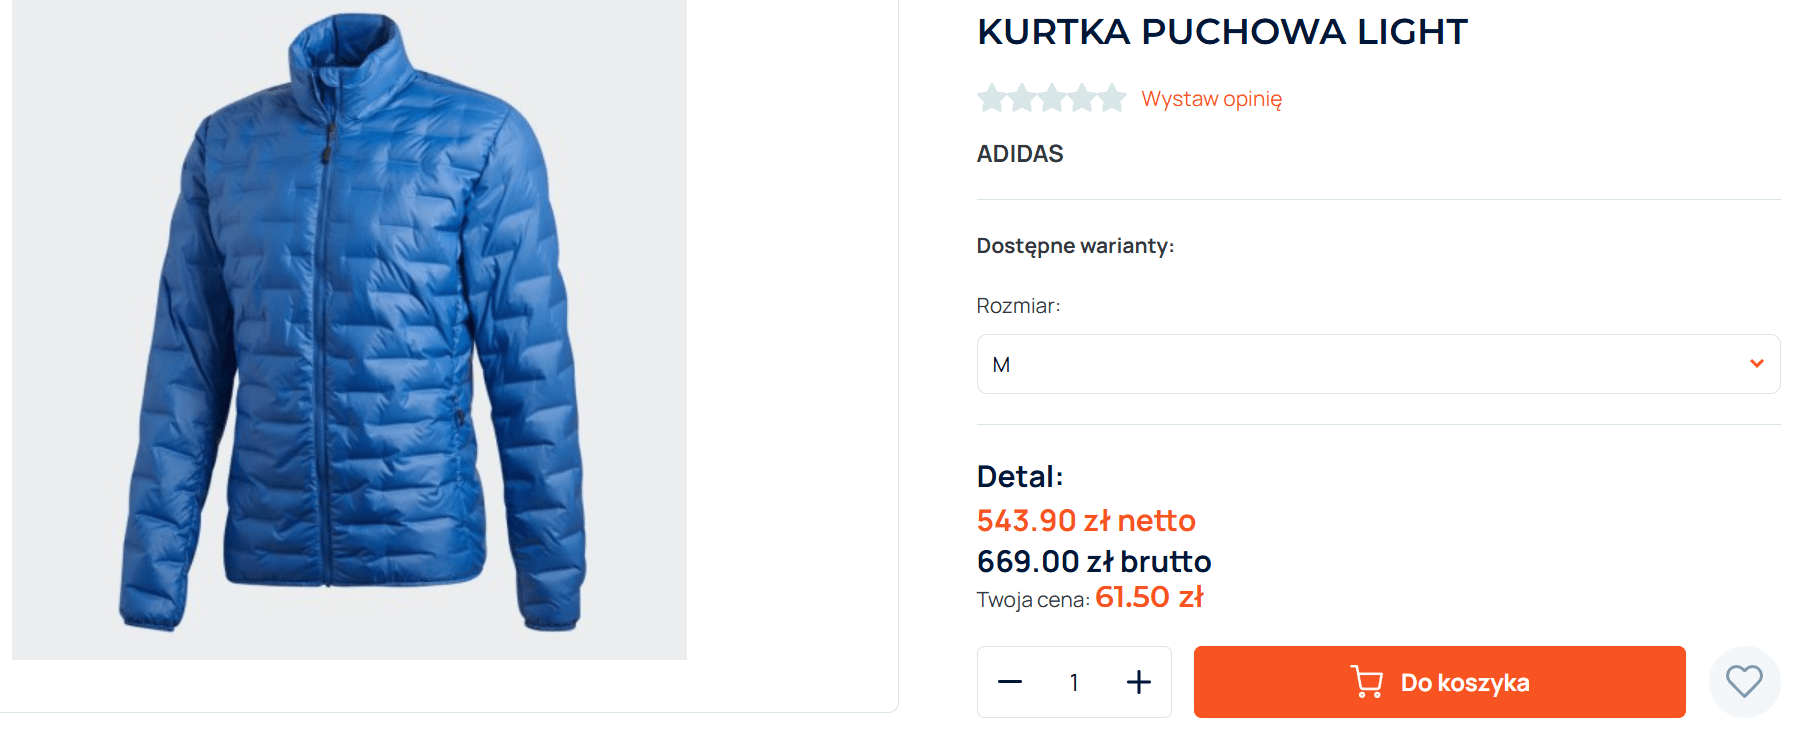Click the orange chevron of size selector
Screen dimensions: 1803x732
click(x=1756, y=363)
